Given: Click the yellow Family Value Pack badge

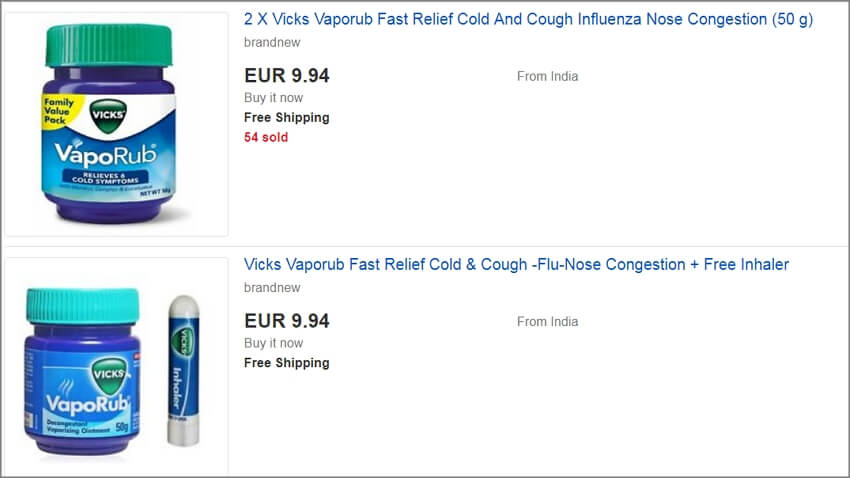Looking at the screenshot, I should 60,111.
